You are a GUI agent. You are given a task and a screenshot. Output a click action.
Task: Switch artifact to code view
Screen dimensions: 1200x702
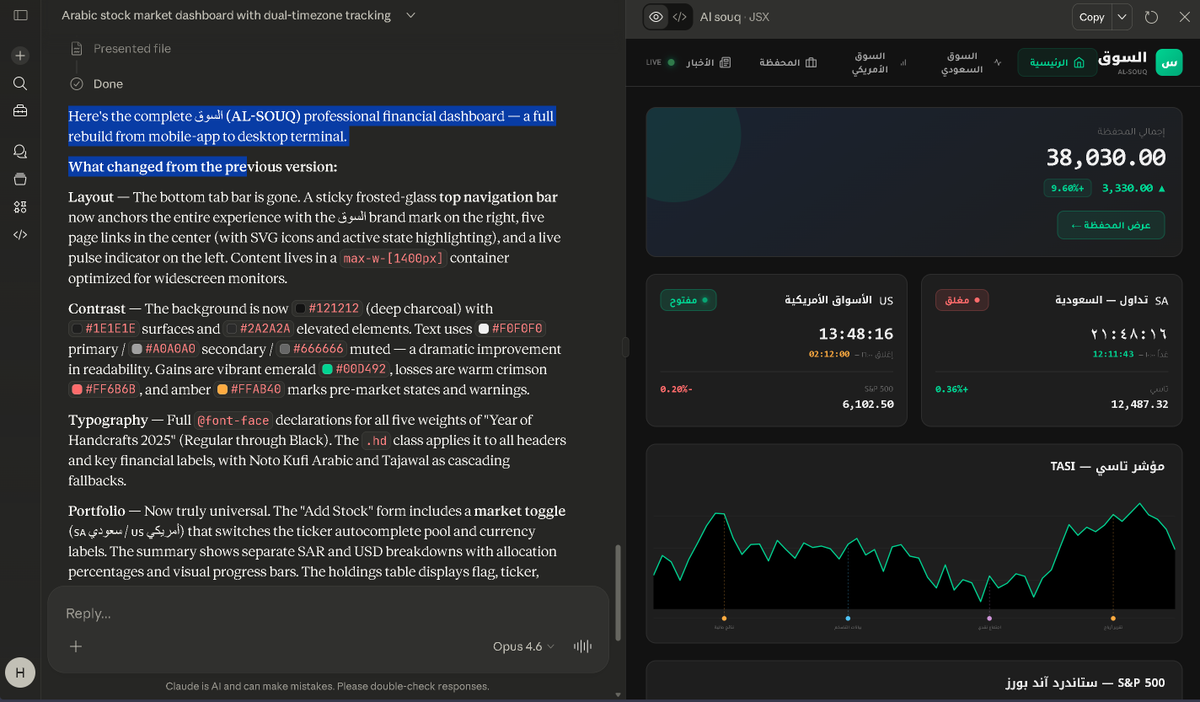pos(680,17)
